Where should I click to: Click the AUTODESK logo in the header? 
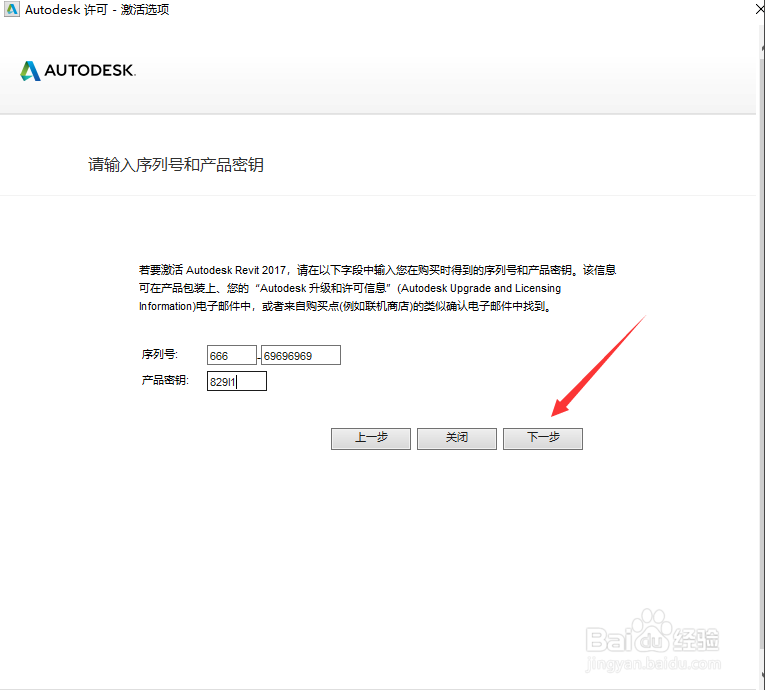click(x=78, y=71)
